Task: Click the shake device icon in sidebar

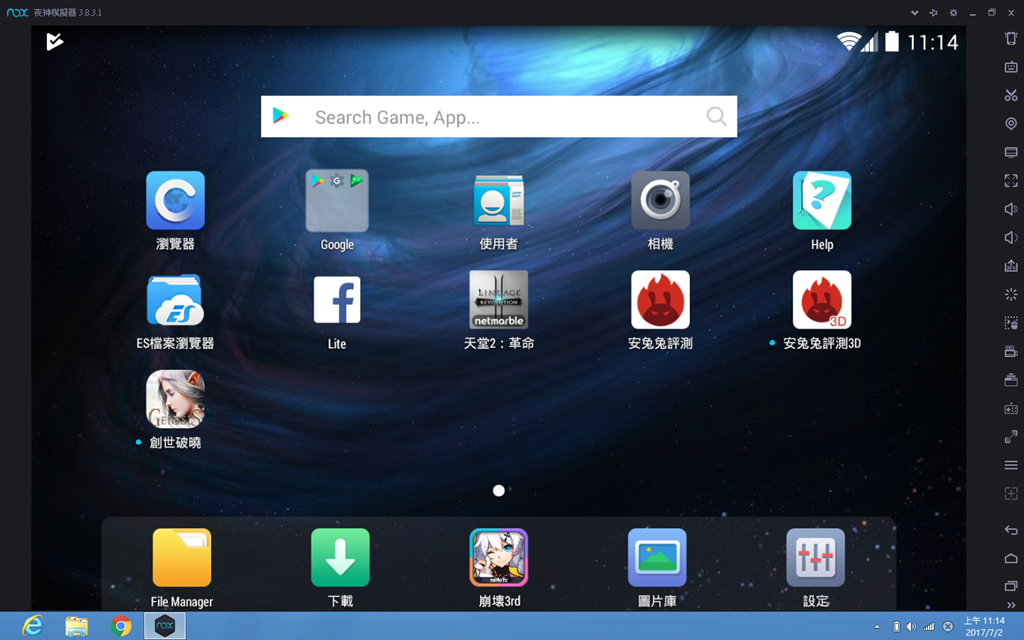Action: [1011, 38]
